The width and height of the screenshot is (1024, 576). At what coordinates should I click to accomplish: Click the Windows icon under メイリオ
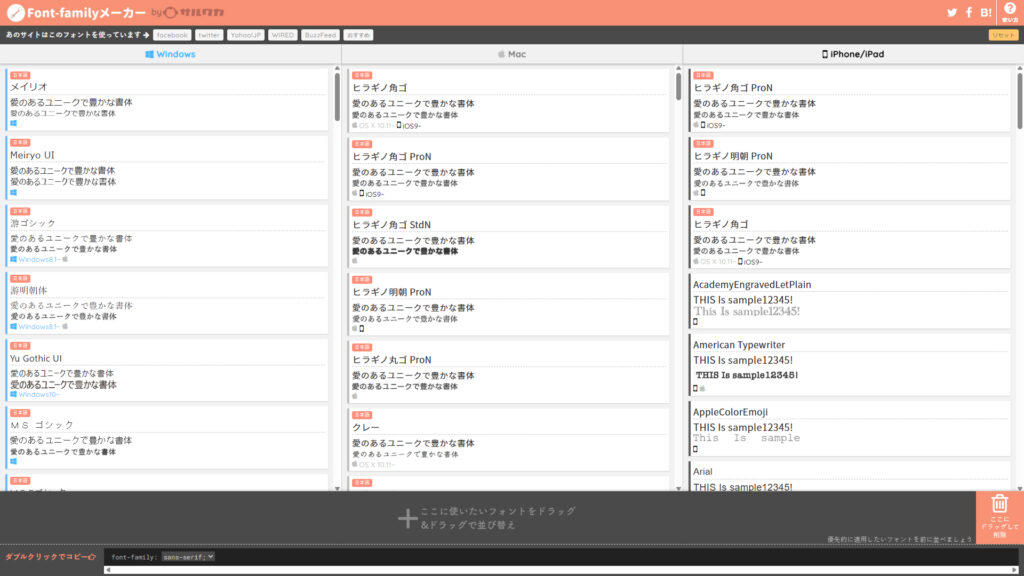click(14, 123)
